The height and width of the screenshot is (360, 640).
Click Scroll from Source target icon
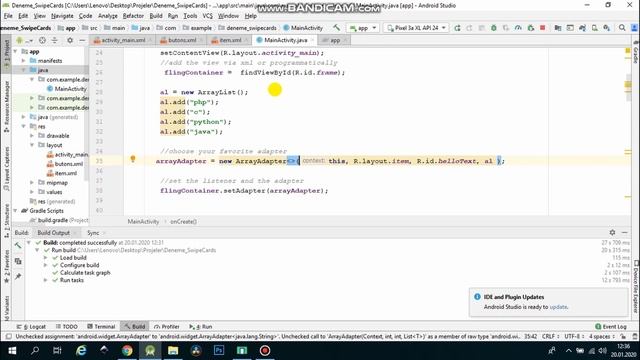42,40
